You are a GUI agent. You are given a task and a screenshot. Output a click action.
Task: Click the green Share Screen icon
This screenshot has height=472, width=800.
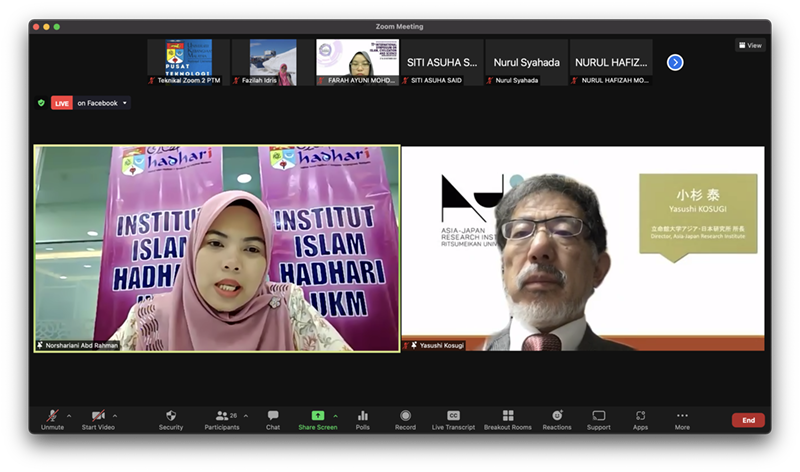318,416
